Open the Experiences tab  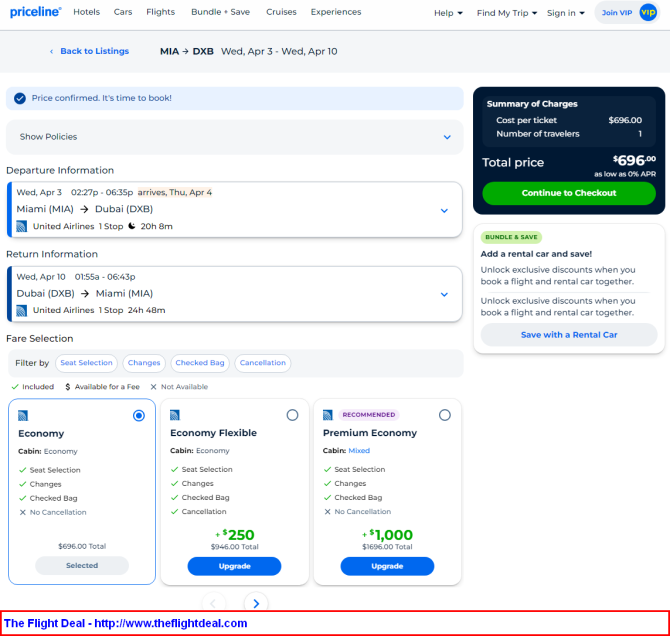click(x=336, y=12)
